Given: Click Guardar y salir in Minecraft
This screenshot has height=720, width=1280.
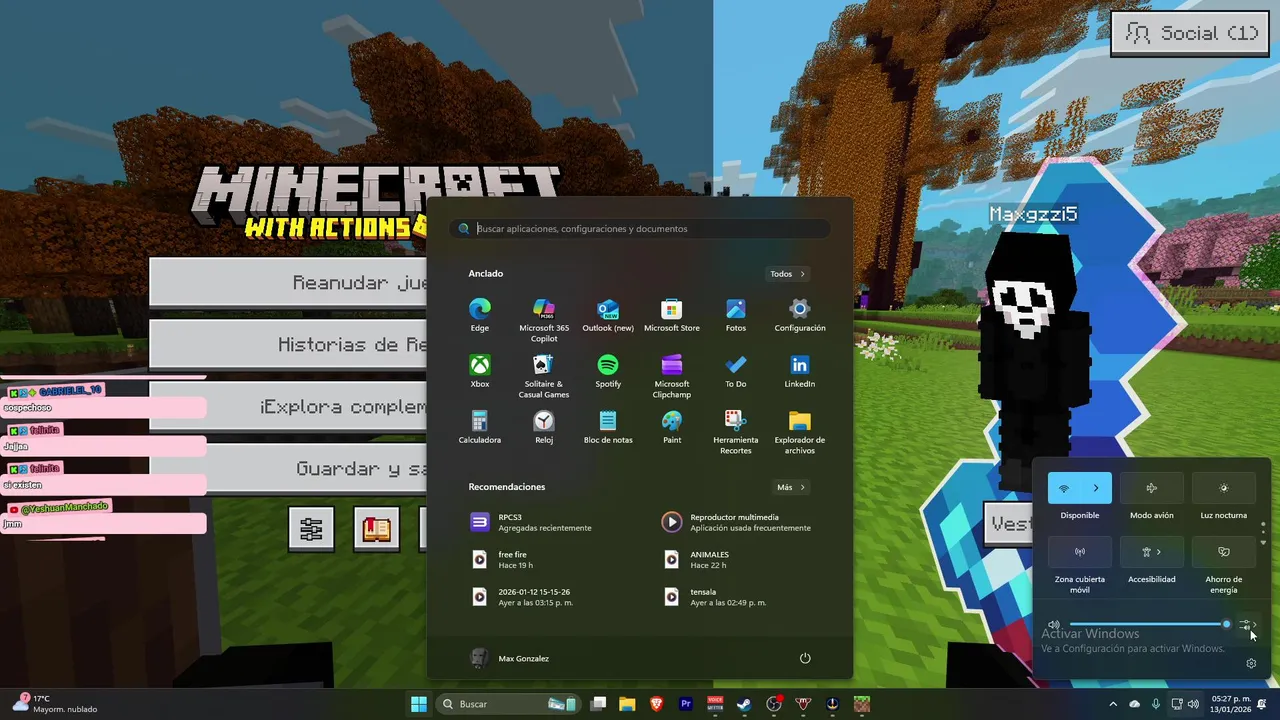Looking at the screenshot, I should click(x=288, y=468).
